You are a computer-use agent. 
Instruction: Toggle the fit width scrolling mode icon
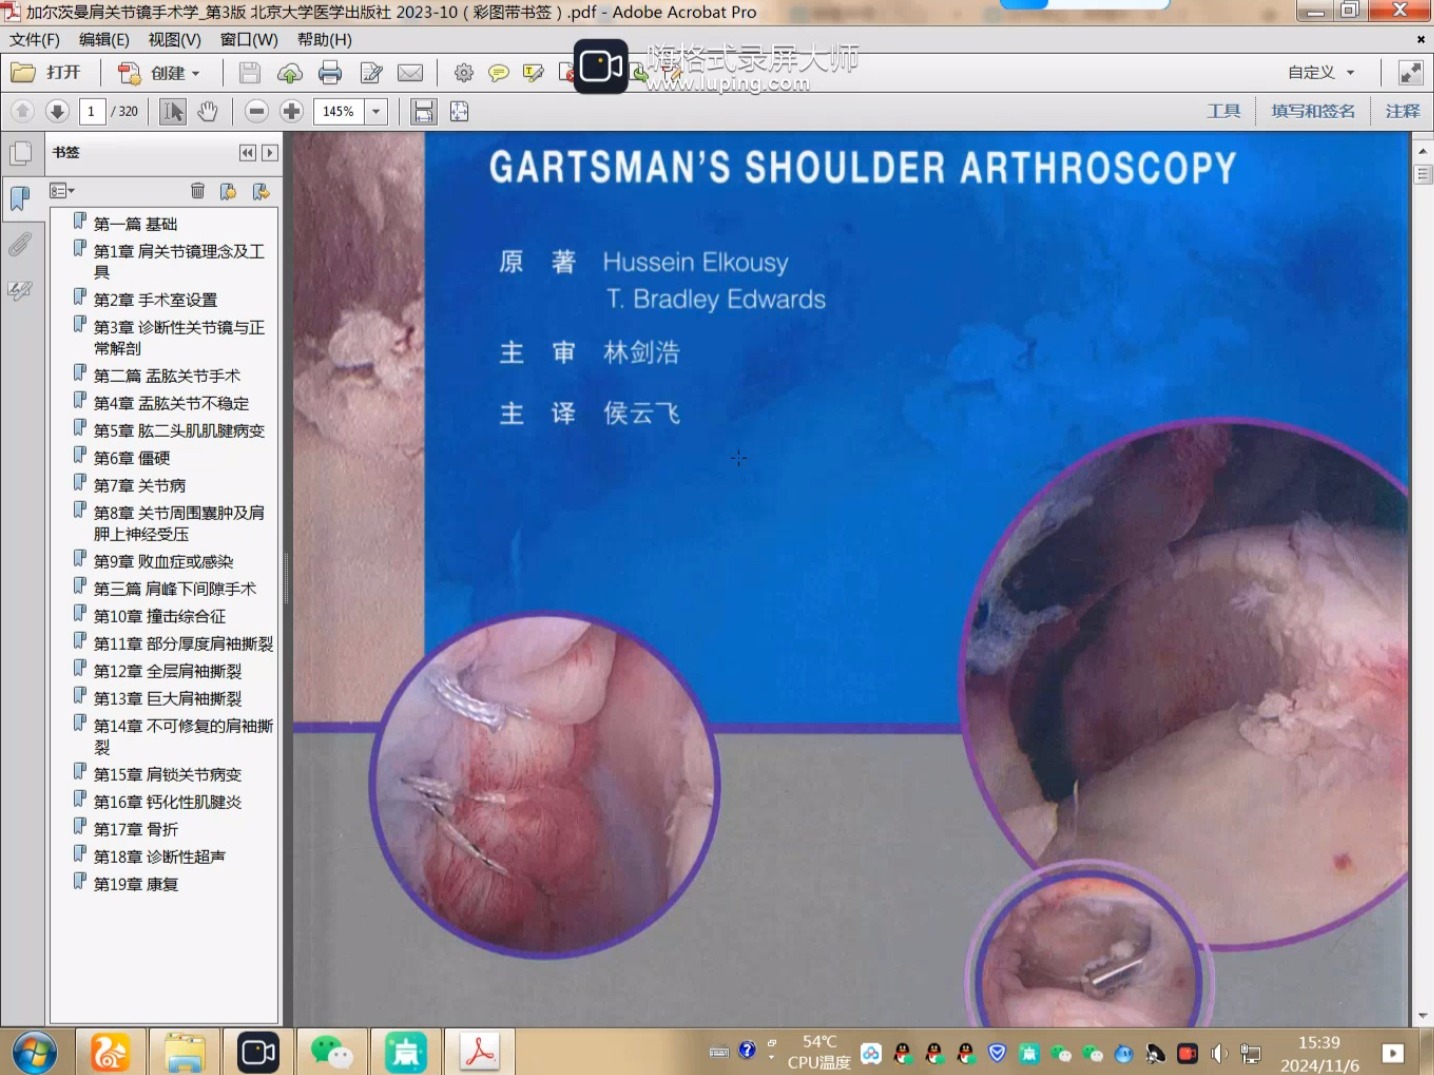coord(424,111)
